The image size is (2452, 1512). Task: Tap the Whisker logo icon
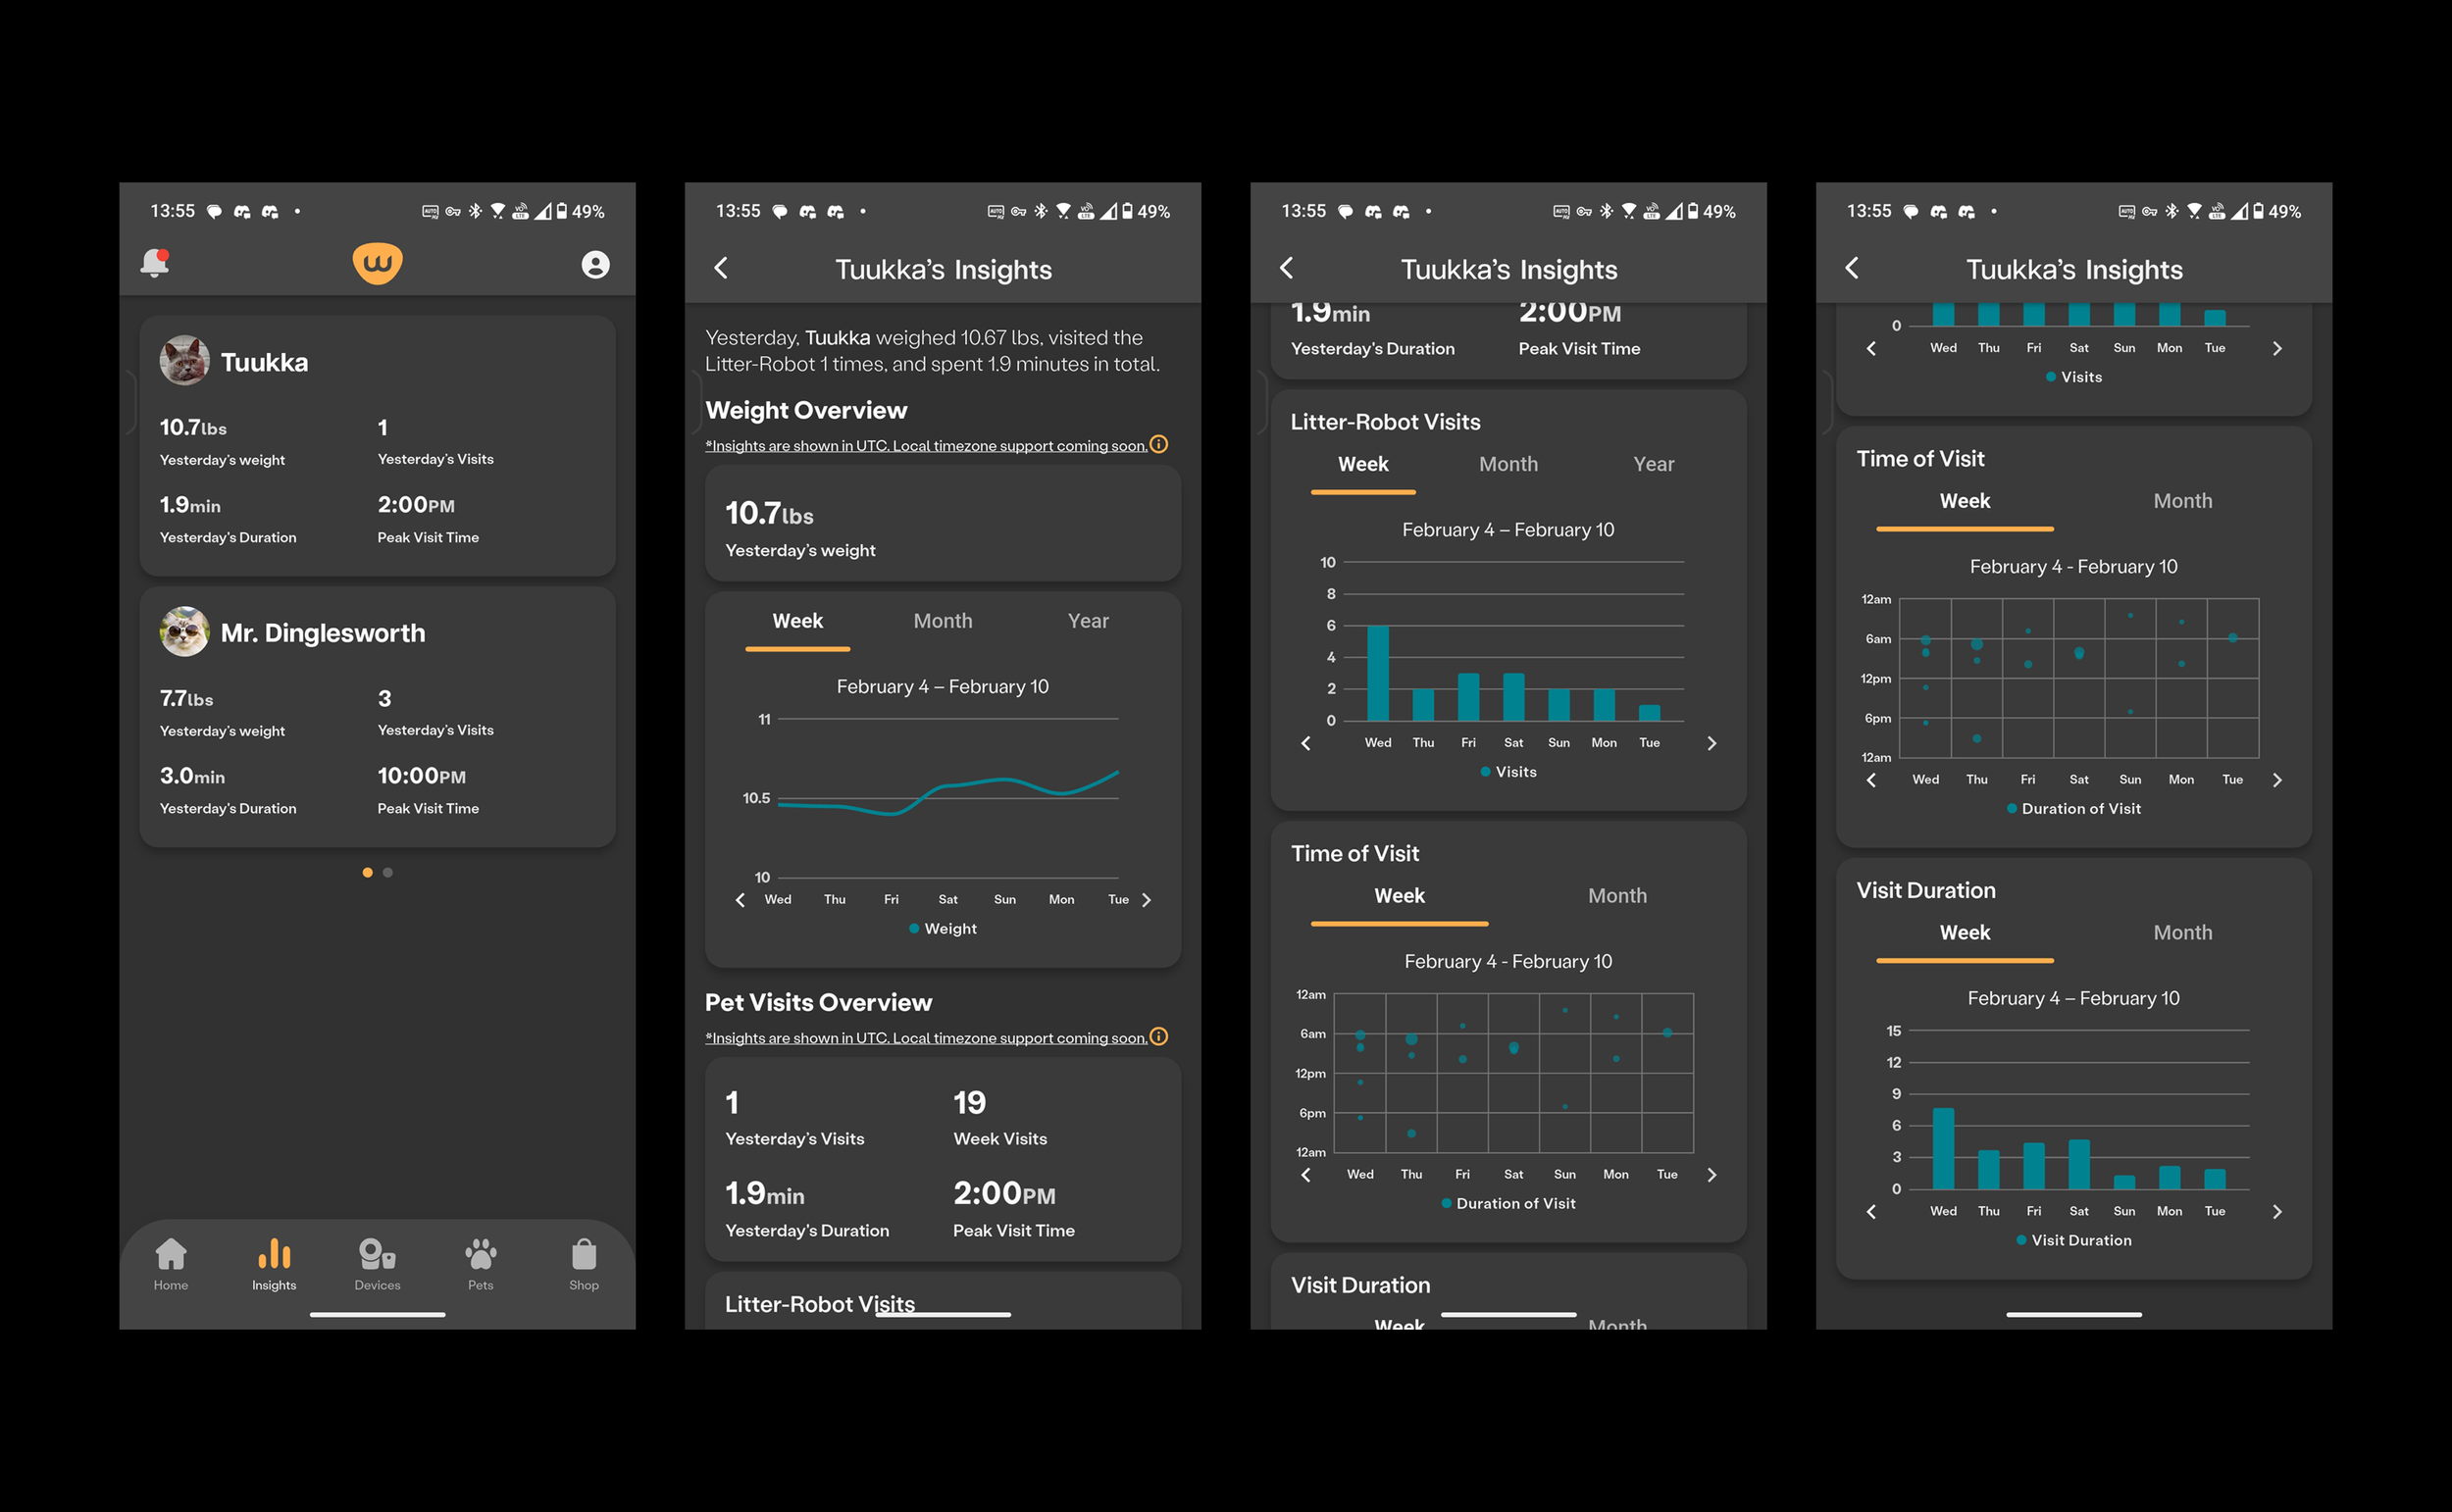tap(377, 263)
